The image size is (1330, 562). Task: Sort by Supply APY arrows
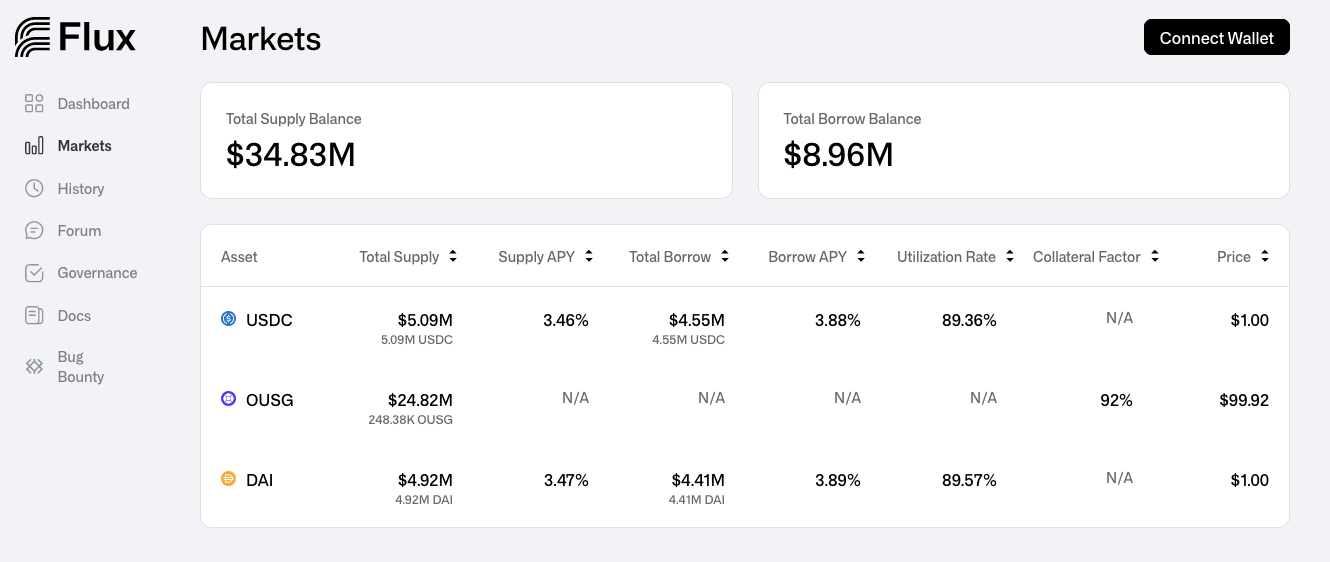(589, 256)
